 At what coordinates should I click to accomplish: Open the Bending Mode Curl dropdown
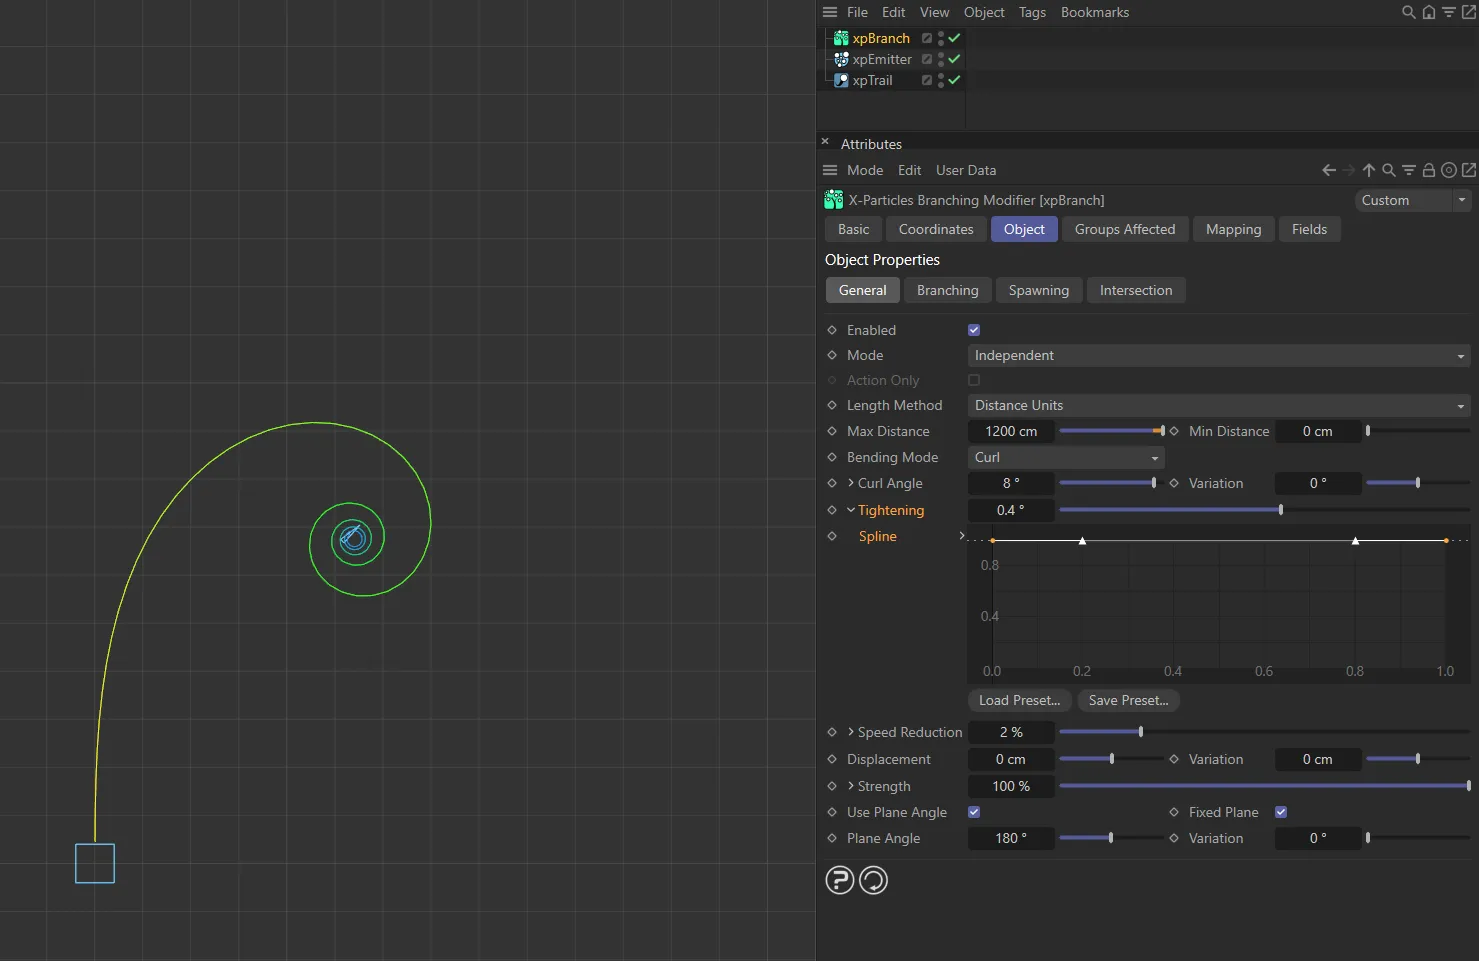(x=1065, y=457)
